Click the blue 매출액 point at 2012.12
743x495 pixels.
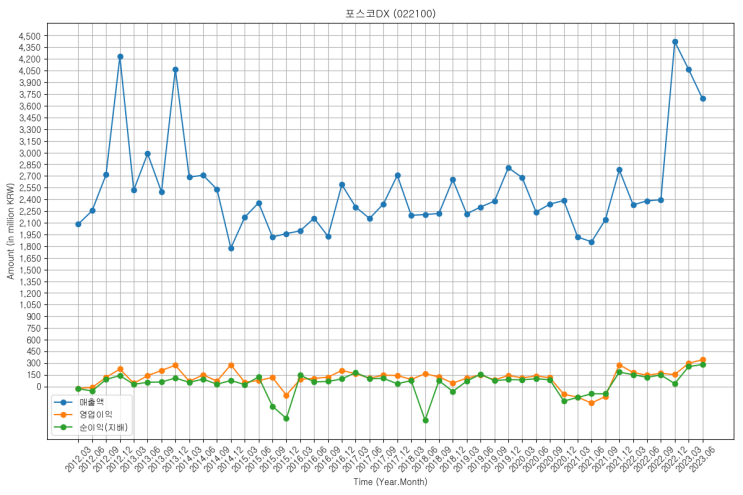tap(120, 56)
